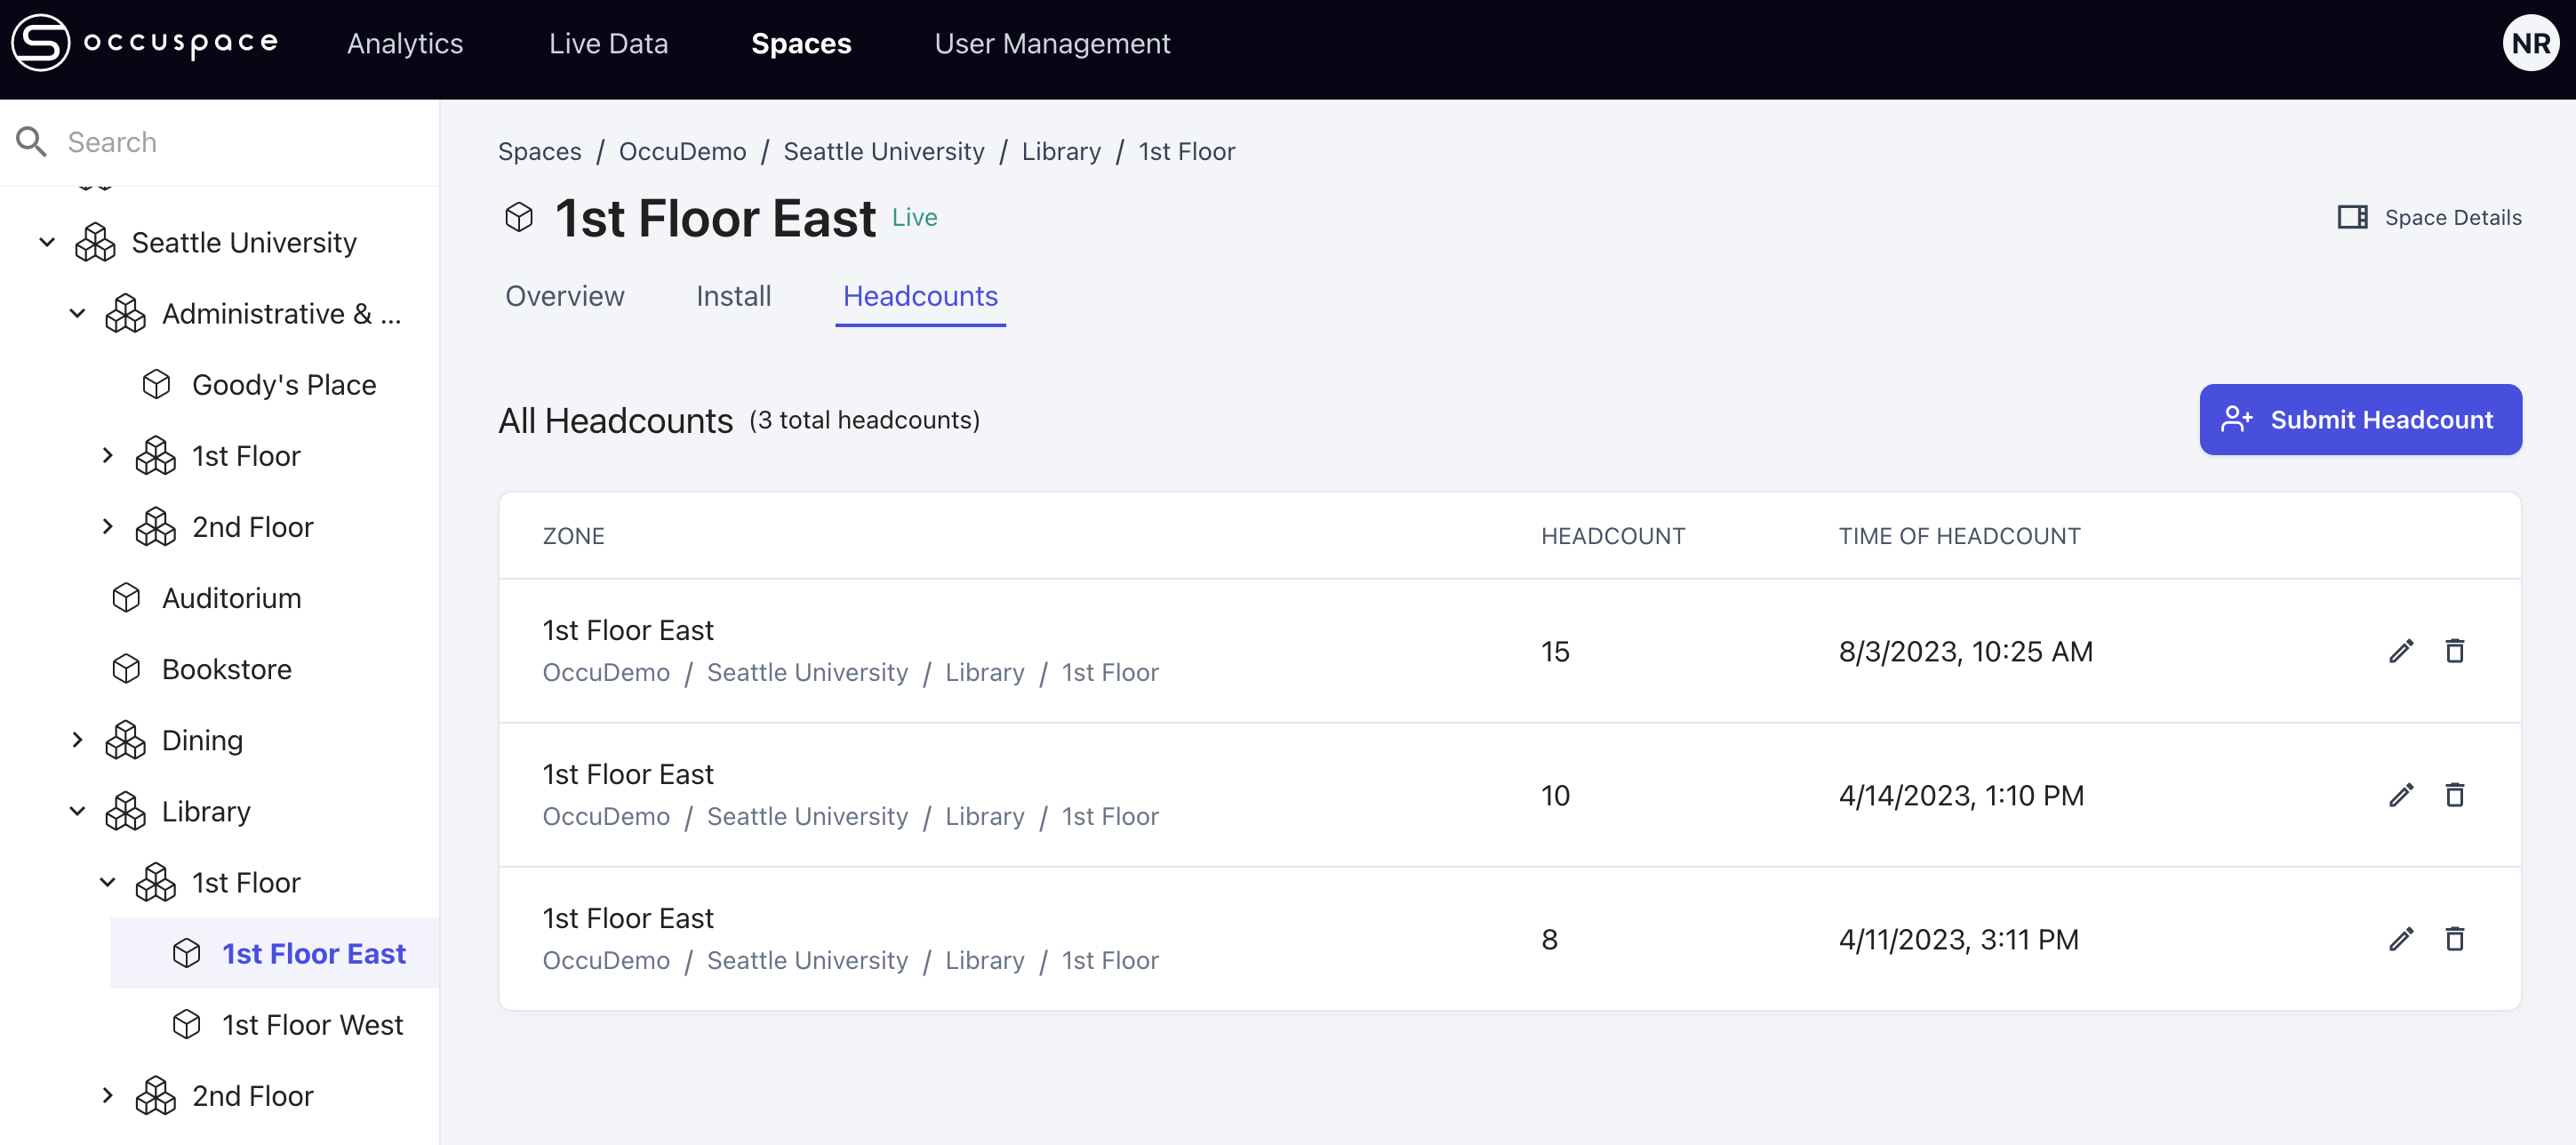Open NR user avatar menu
2576x1145 pixels.
tap(2530, 43)
